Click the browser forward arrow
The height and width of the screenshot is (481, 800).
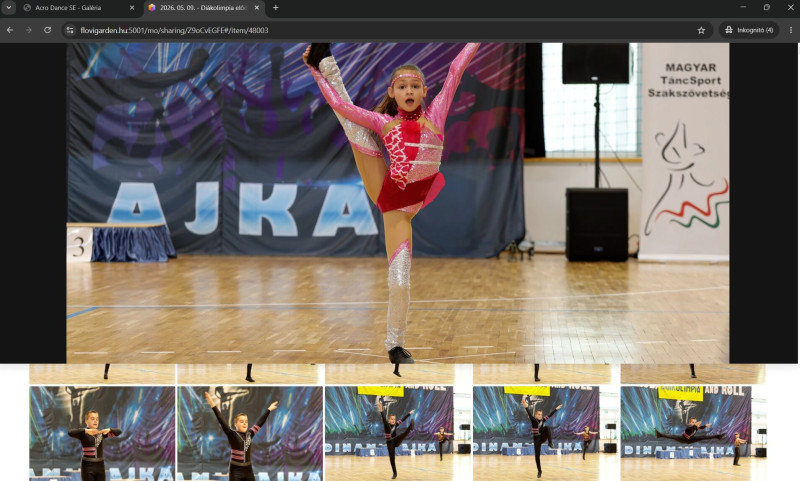pyautogui.click(x=29, y=30)
